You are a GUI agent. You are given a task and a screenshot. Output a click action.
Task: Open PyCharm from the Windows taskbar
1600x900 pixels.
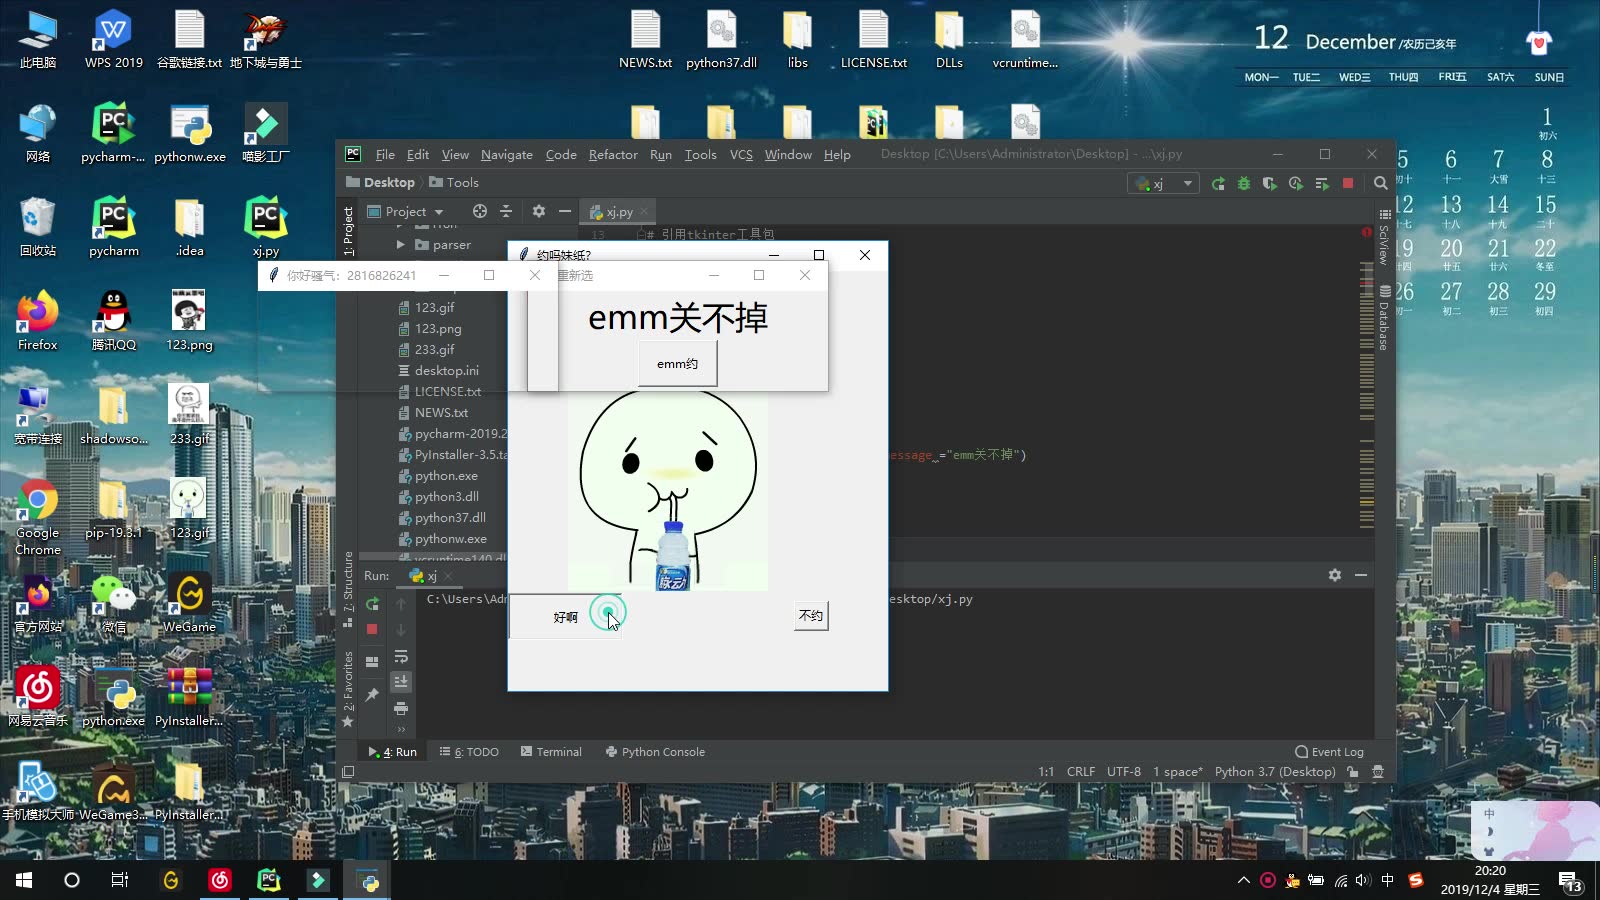269,880
